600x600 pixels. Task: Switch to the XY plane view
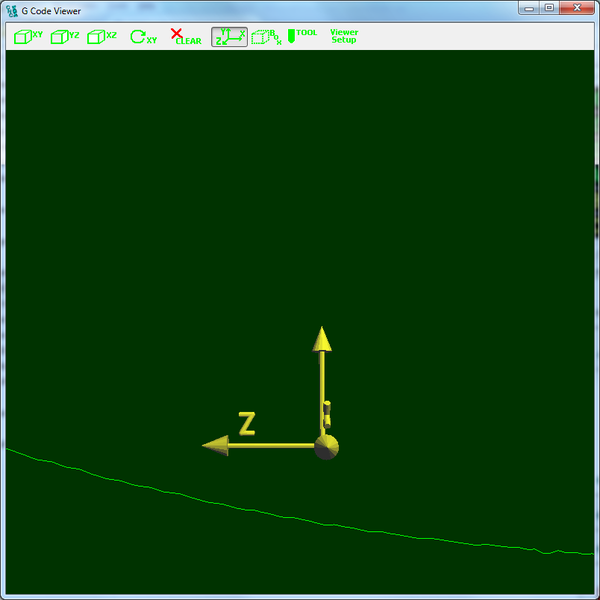28,37
